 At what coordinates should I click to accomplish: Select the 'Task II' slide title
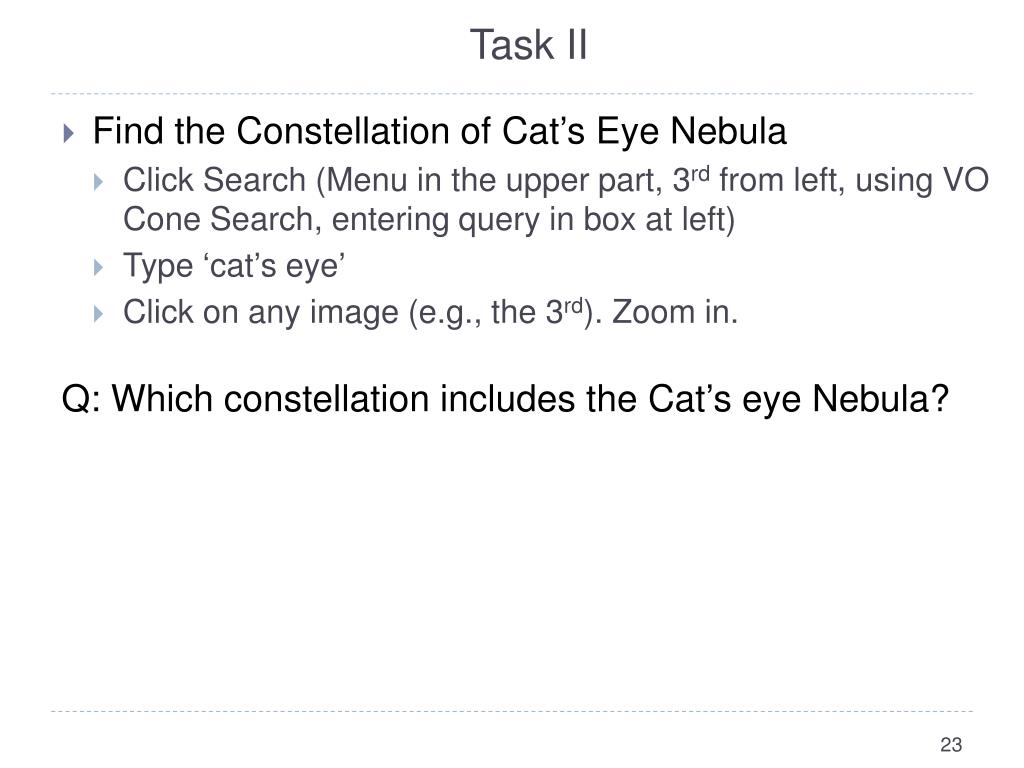click(528, 44)
